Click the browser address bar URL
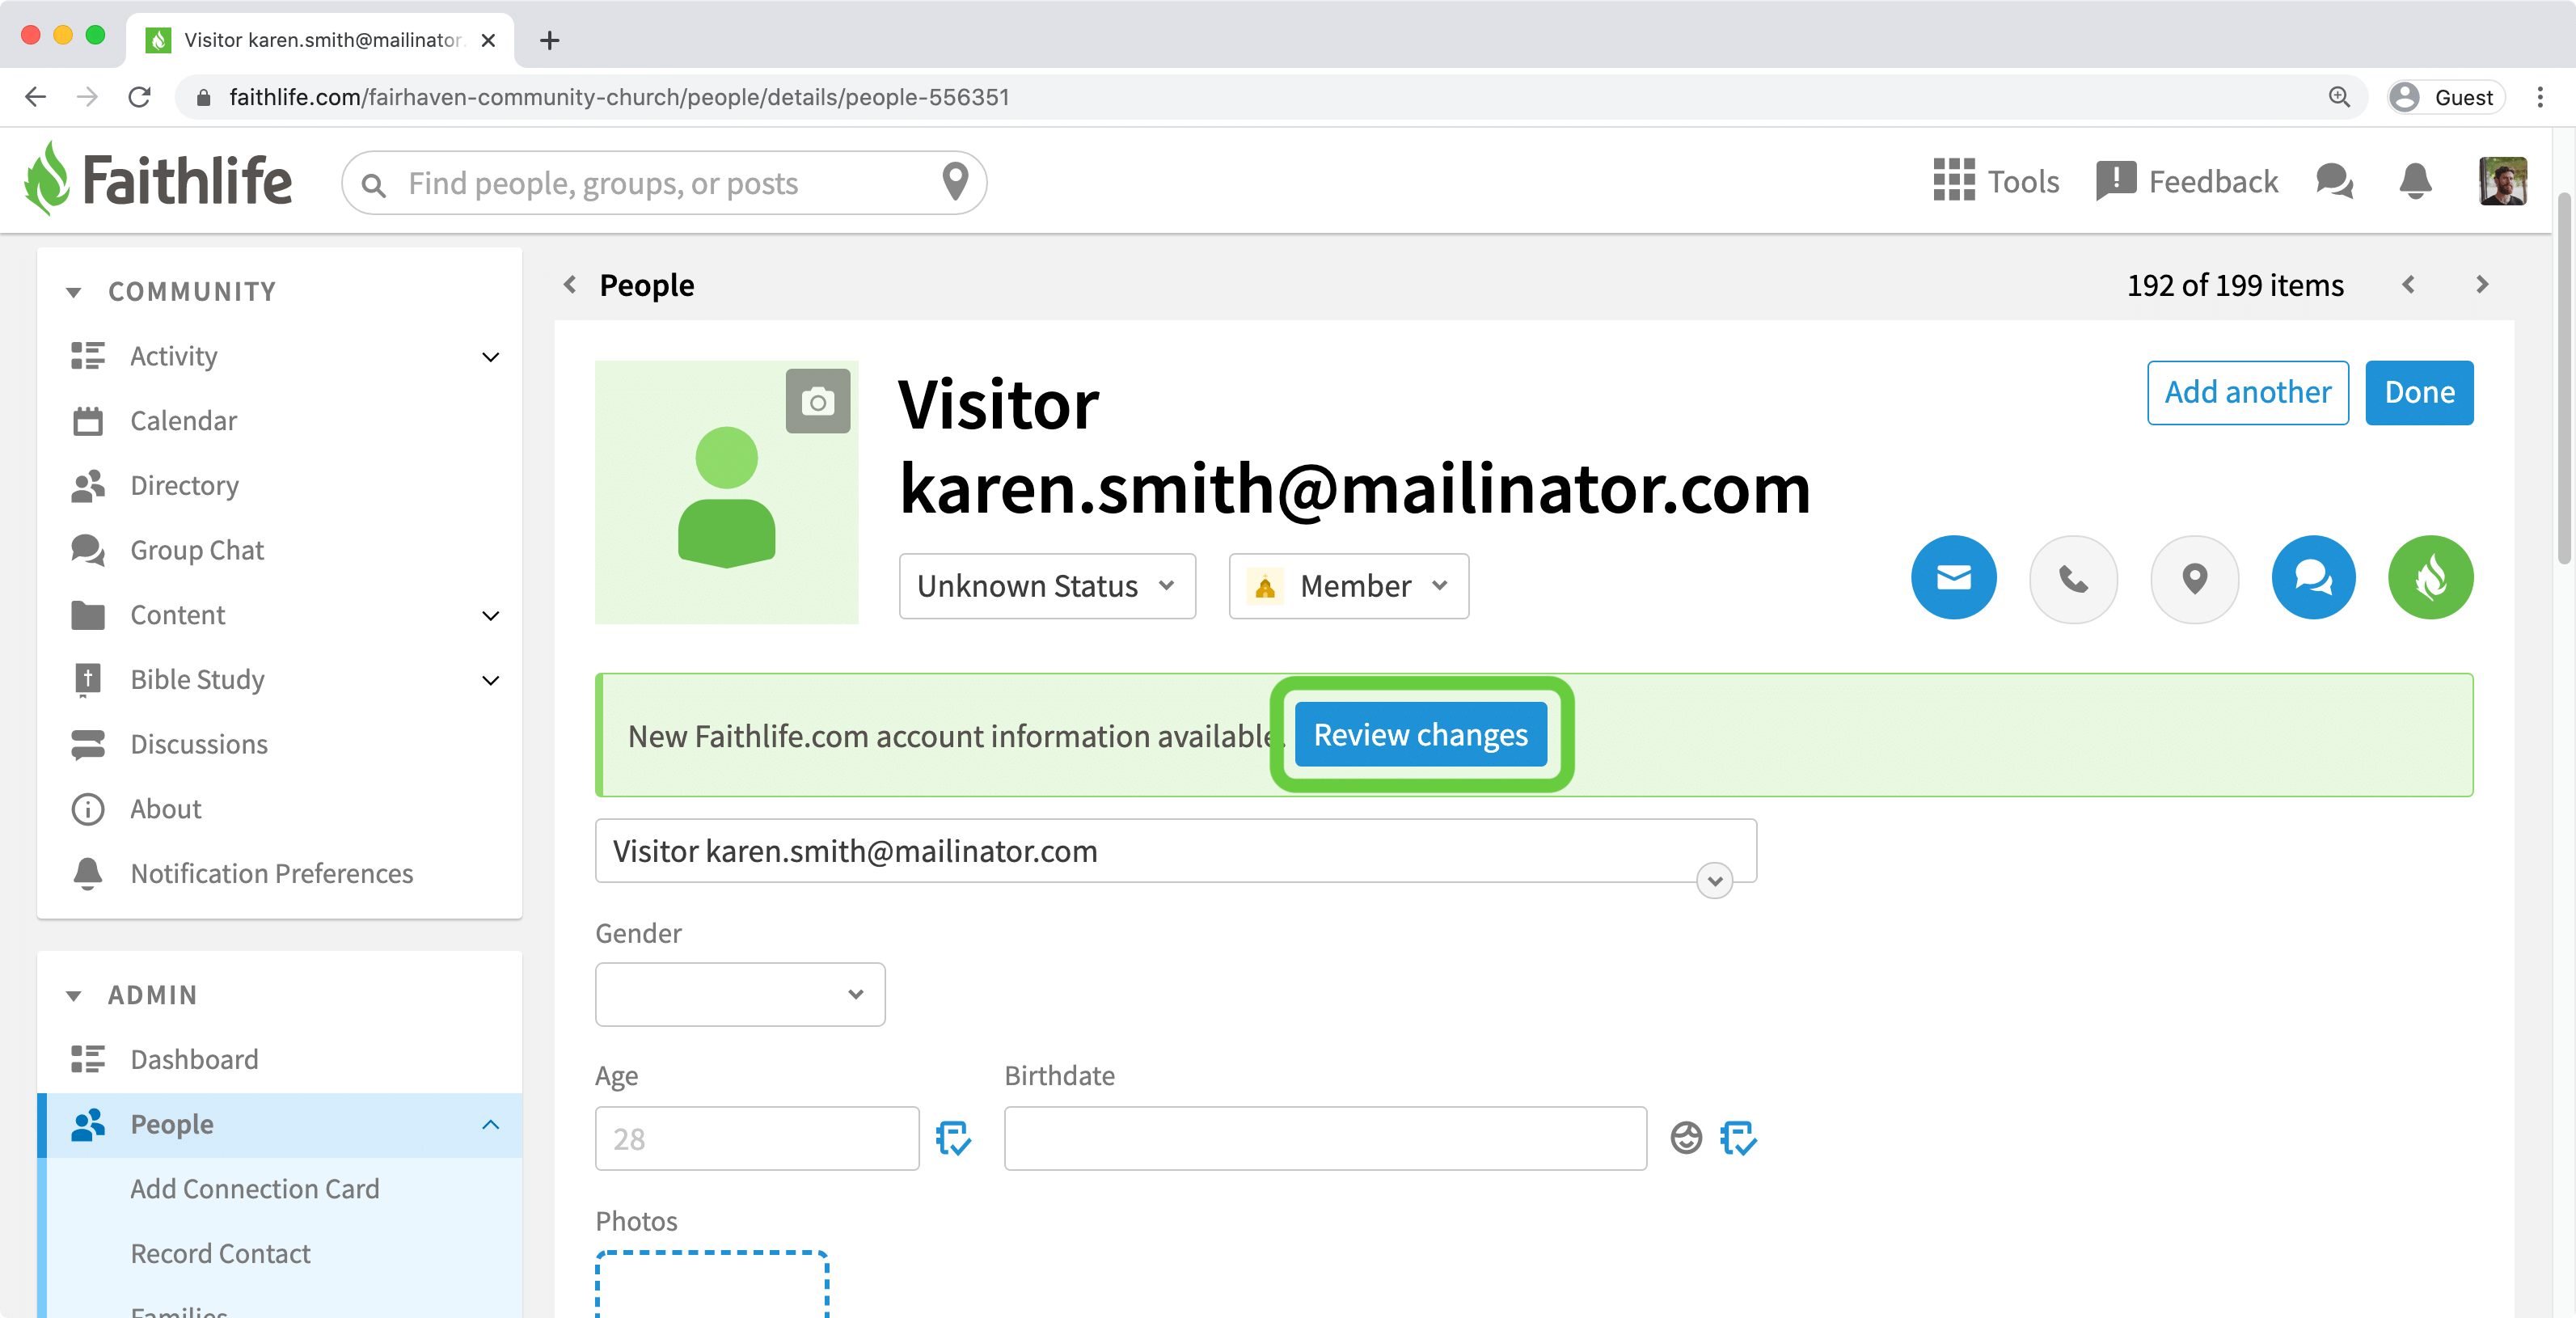The image size is (2576, 1318). coord(619,97)
